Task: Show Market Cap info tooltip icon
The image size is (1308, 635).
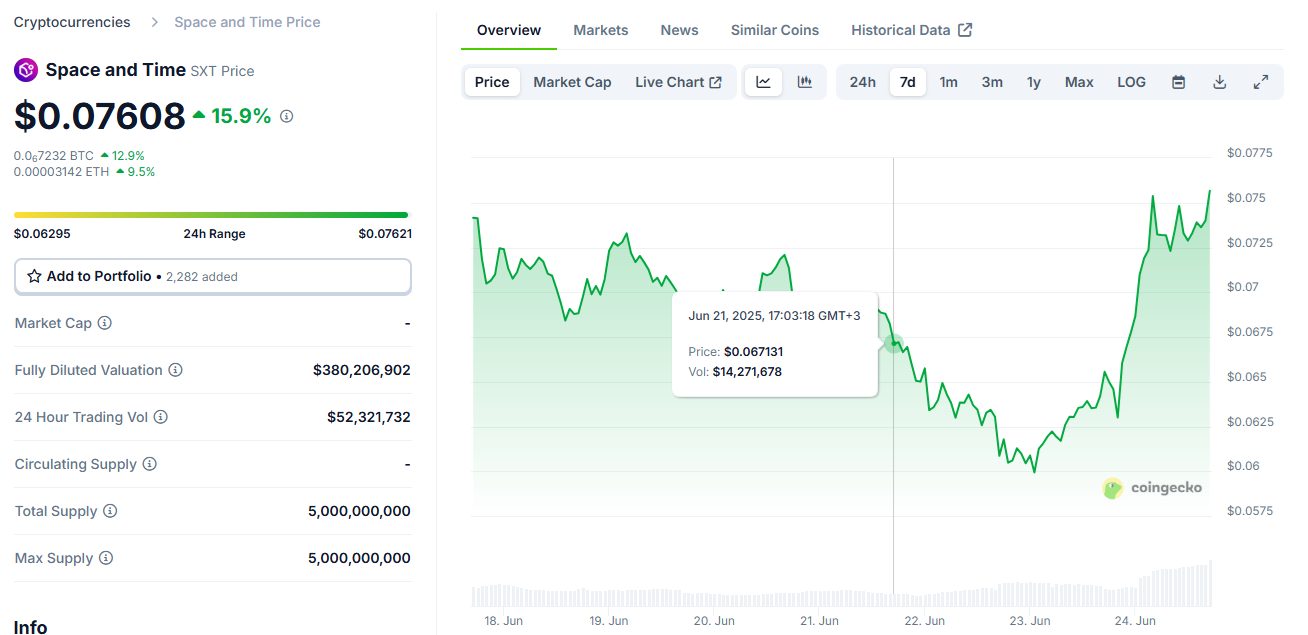Action: tap(104, 323)
